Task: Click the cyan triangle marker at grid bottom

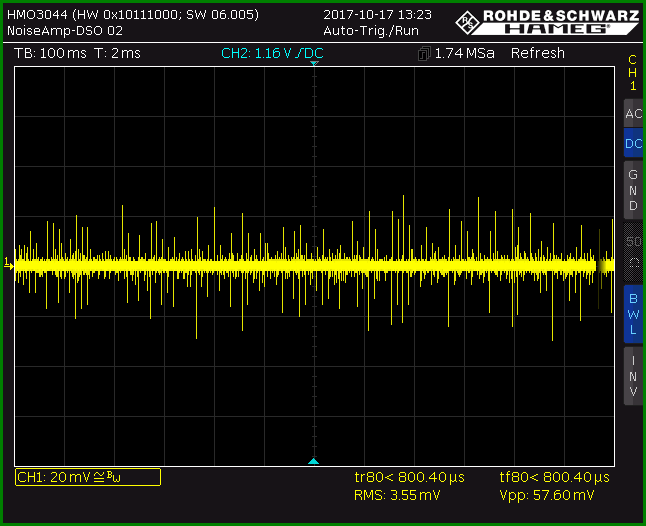Action: pos(314,461)
